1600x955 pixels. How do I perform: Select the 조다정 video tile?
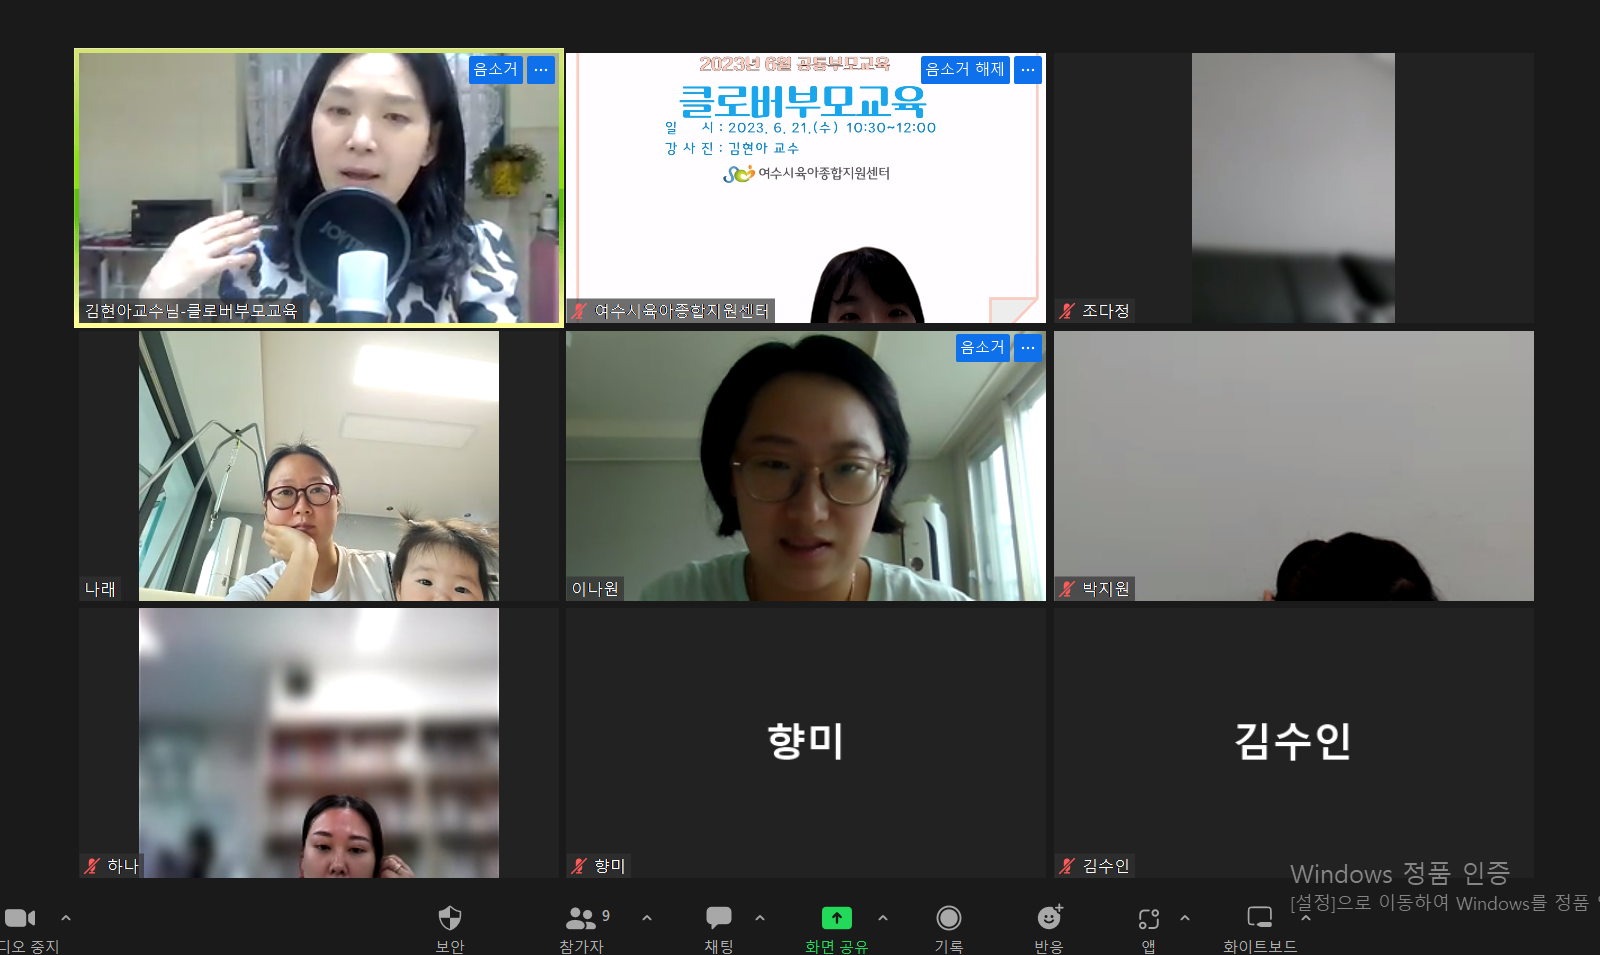[x=1294, y=188]
